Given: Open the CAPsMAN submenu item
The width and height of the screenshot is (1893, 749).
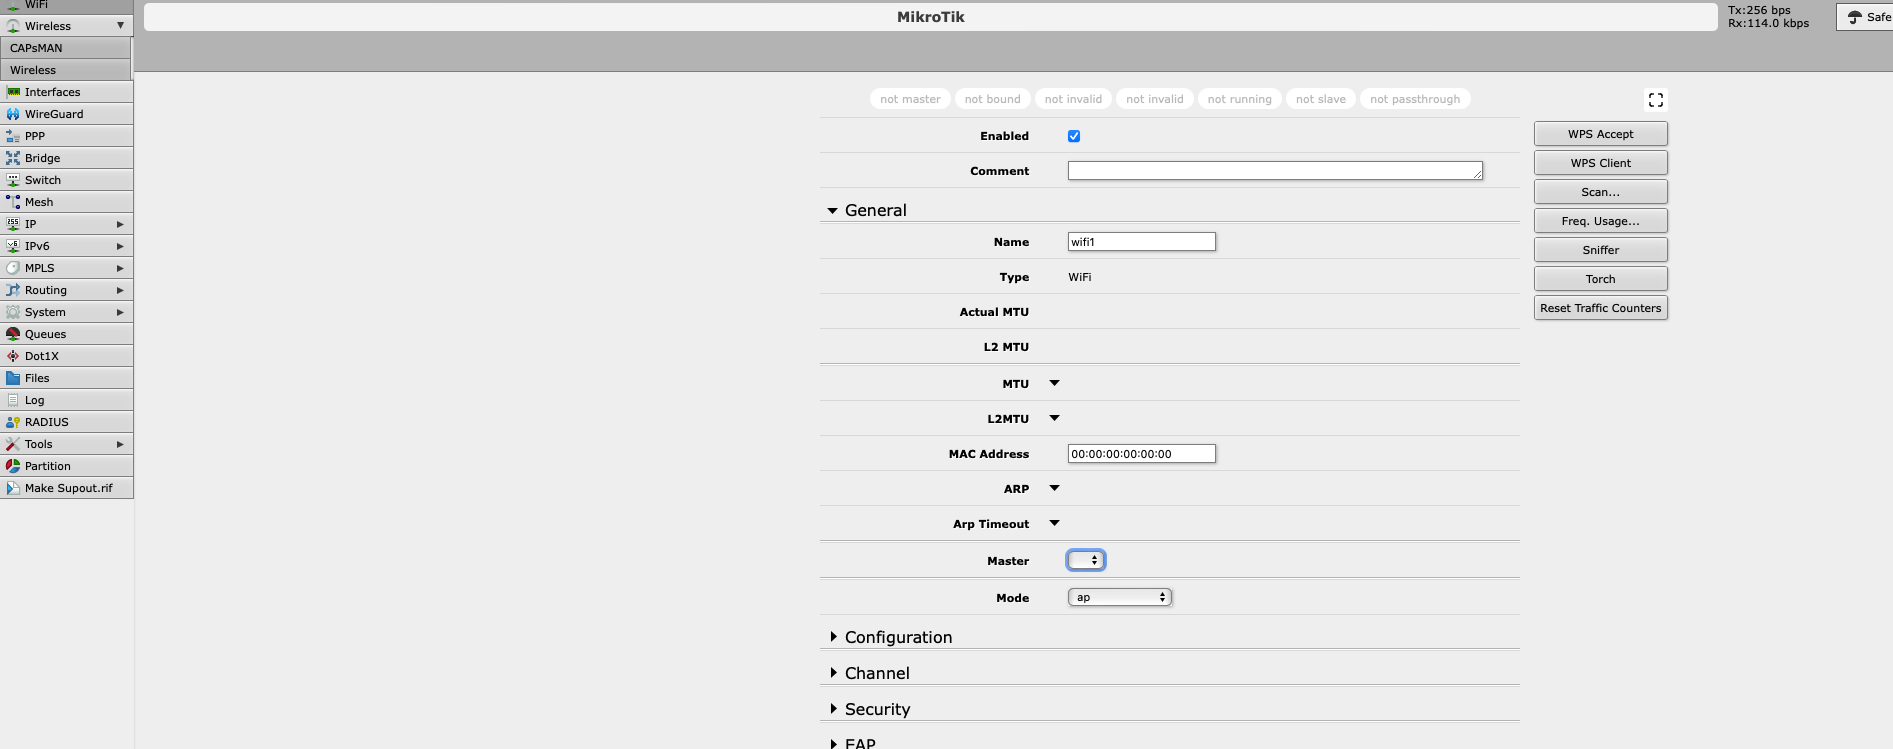Looking at the screenshot, I should (x=66, y=48).
